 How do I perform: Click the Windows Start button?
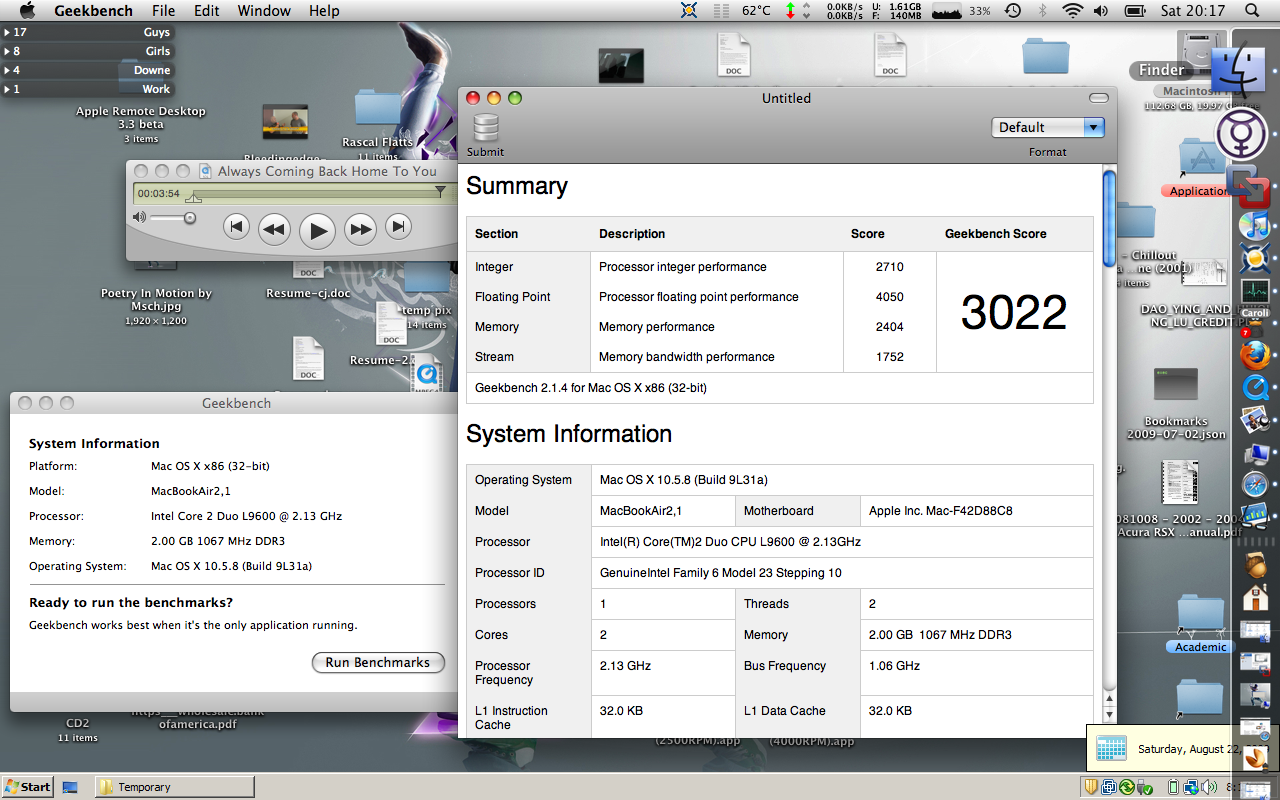coord(27,787)
